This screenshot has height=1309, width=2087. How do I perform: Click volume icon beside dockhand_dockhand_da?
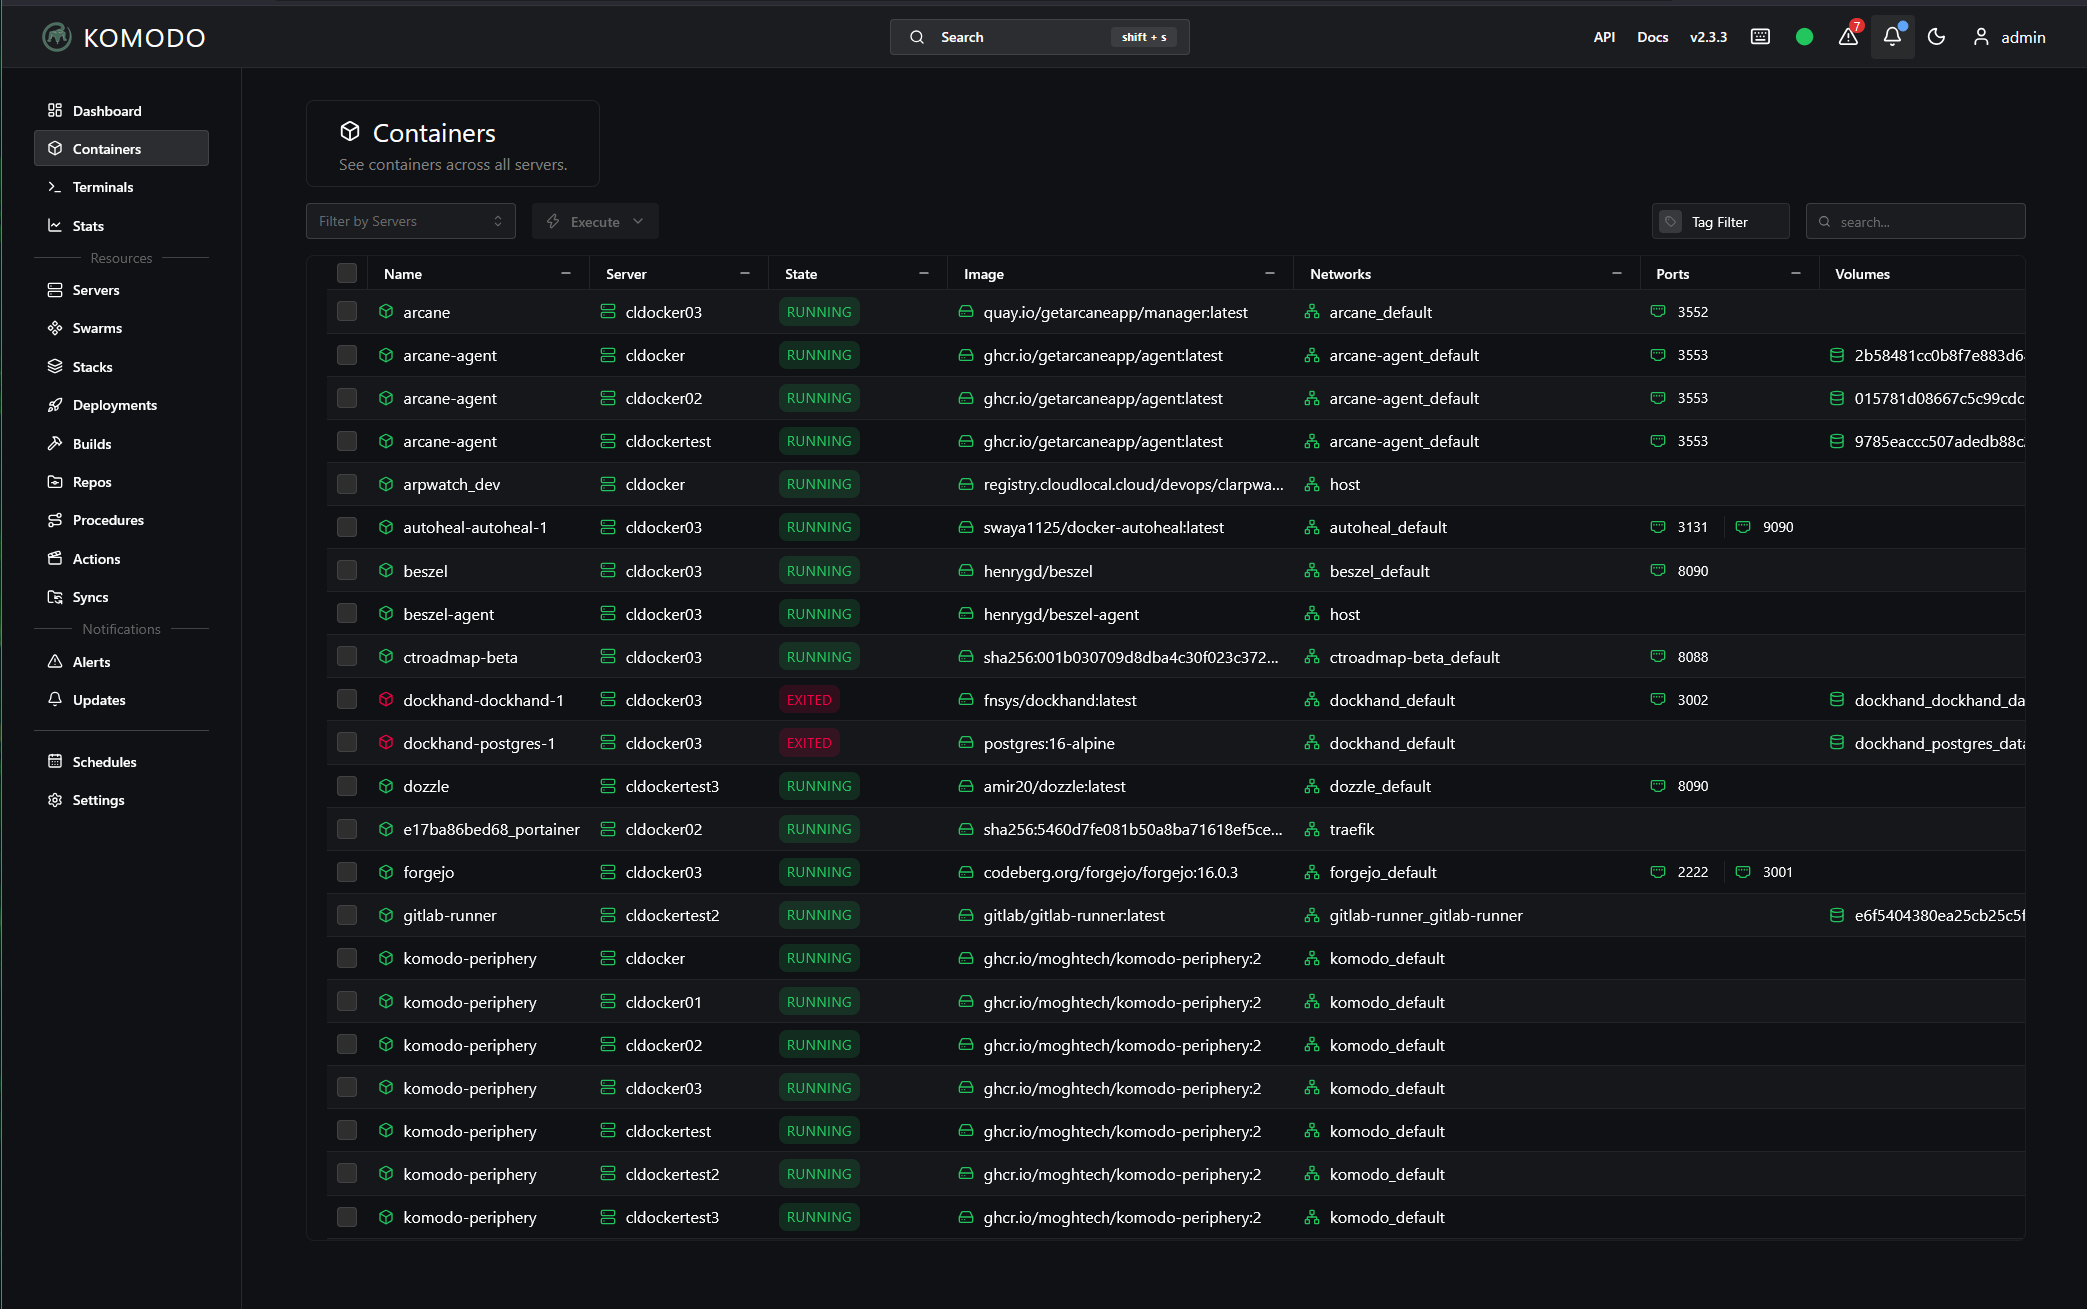tap(1837, 700)
